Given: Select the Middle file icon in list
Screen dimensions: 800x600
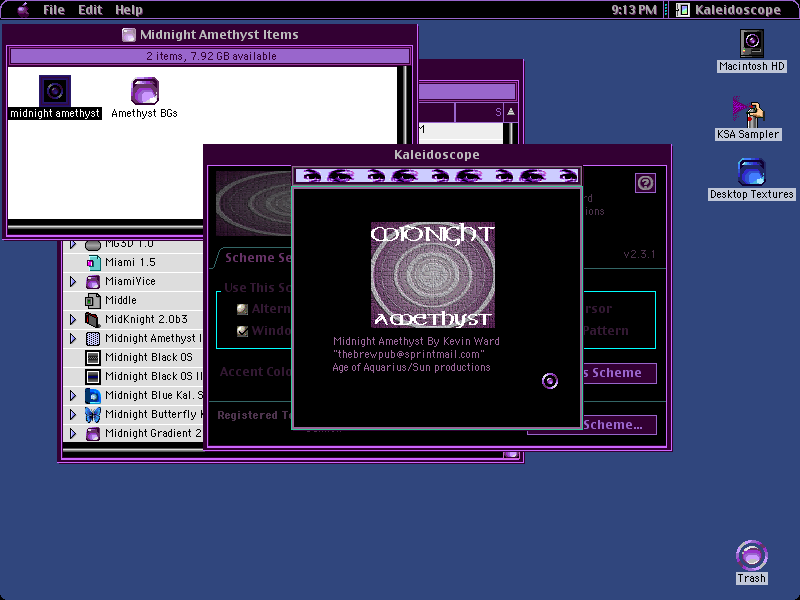Looking at the screenshot, I should [93, 301].
